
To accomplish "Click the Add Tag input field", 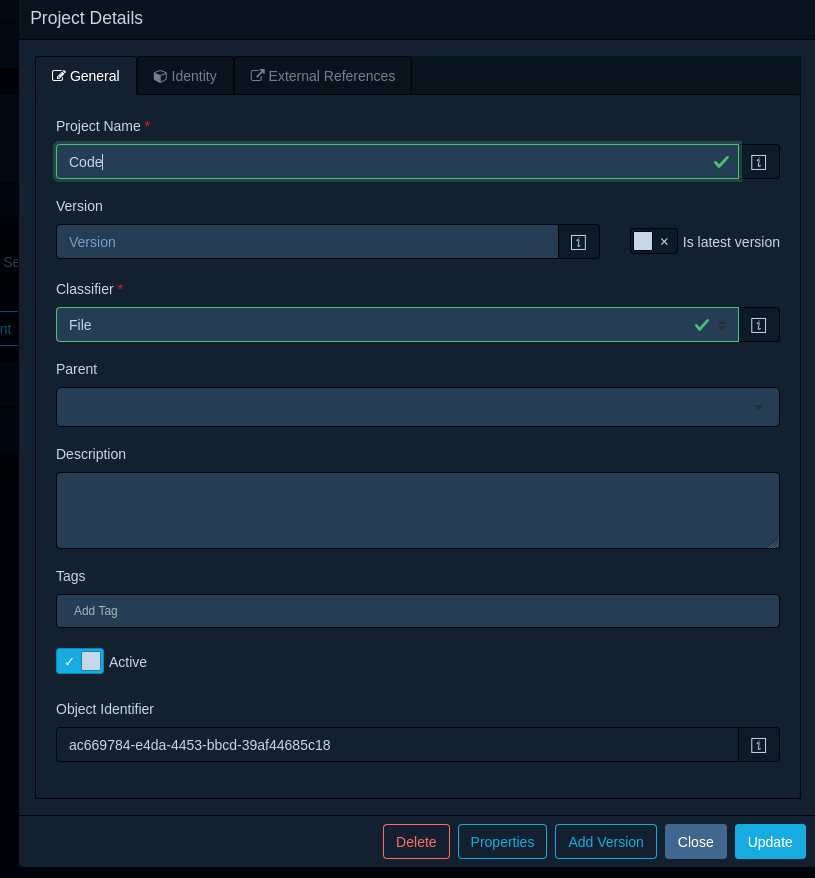I will point(418,610).
